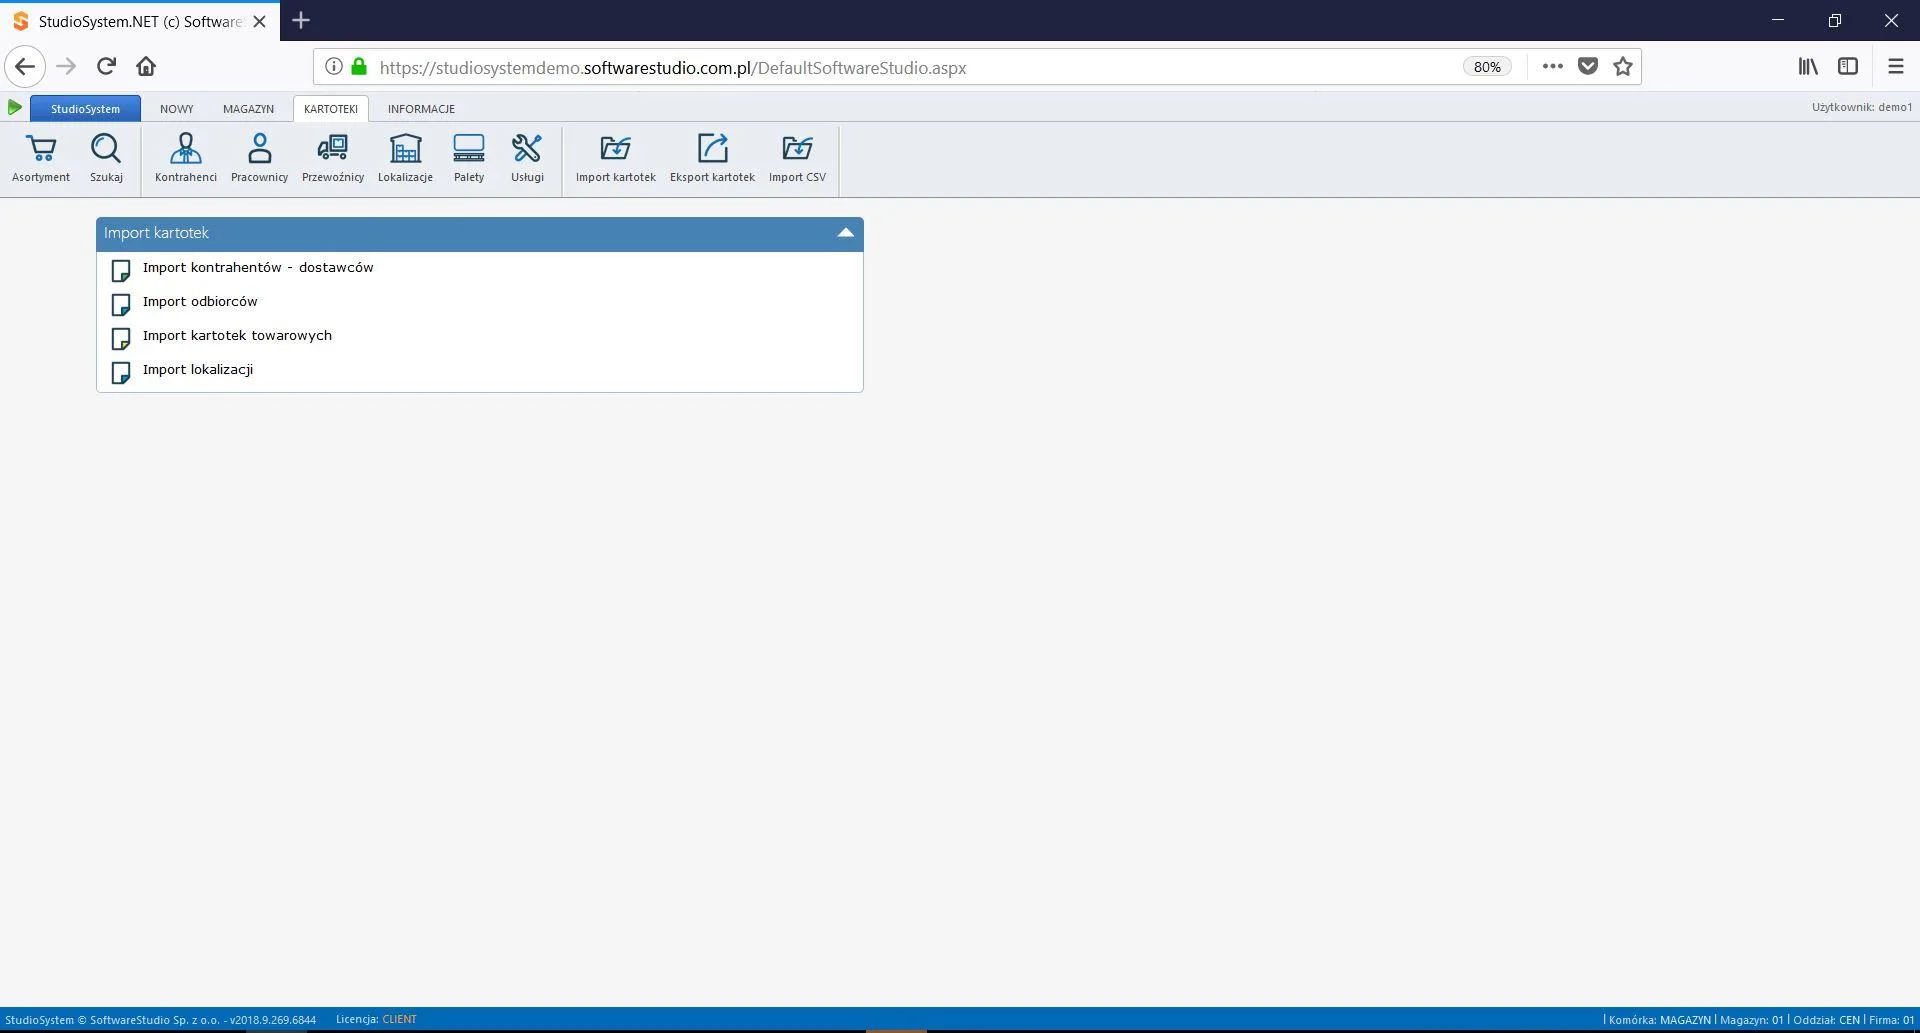Select the KARTOTEKI ribbon tab
Image resolution: width=1920 pixels, height=1033 pixels.
coord(331,108)
